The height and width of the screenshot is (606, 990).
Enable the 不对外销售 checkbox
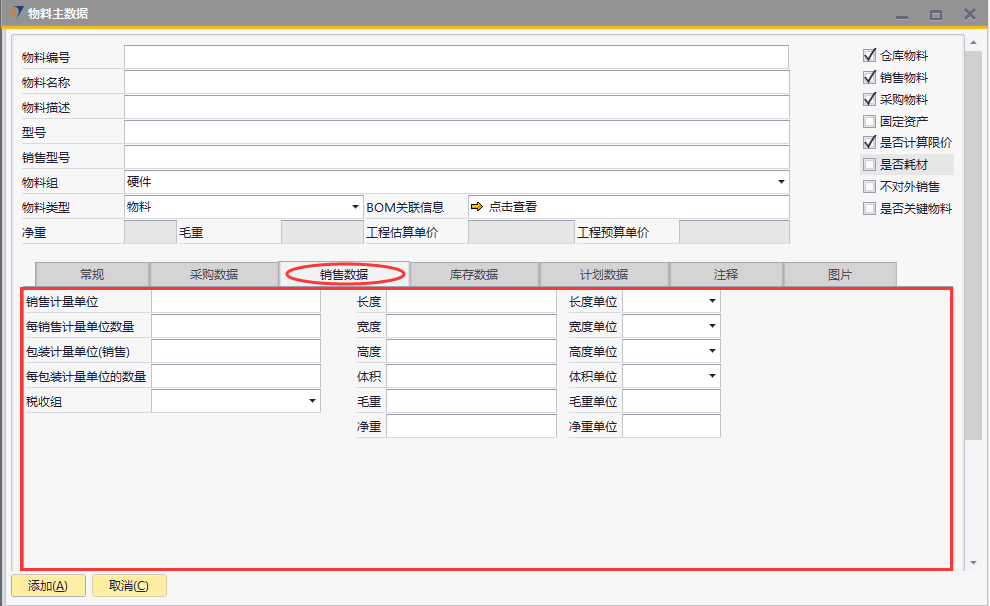coord(869,187)
